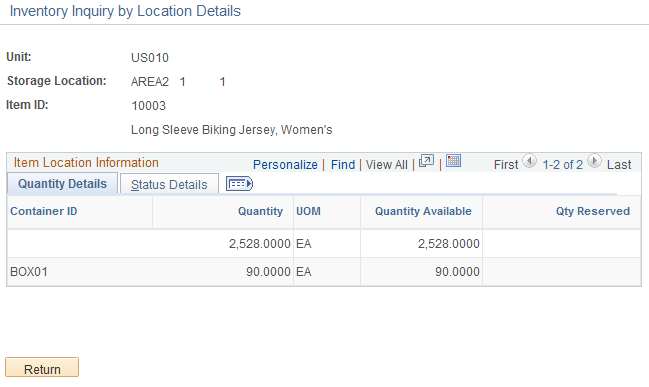This screenshot has width=649, height=387.
Task: Open the Status Details tab
Action: 169,185
